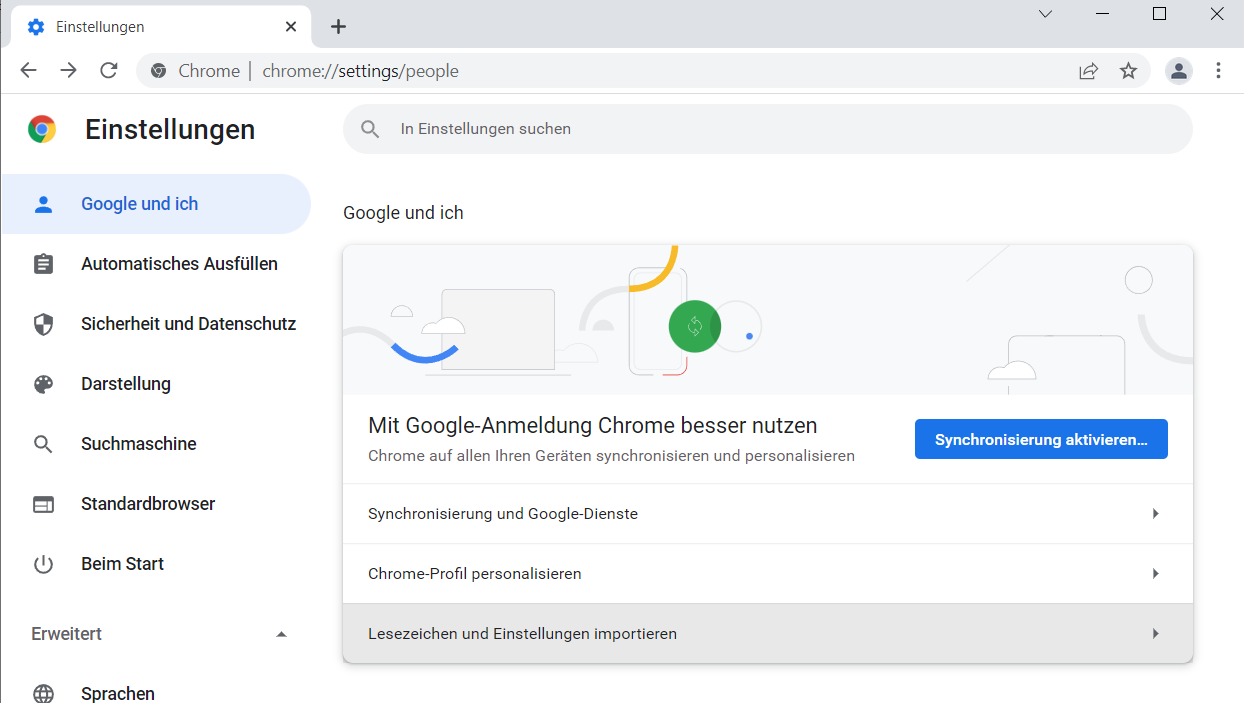This screenshot has width=1244, height=703.
Task: Collapse the Erweitert section
Action: point(281,634)
